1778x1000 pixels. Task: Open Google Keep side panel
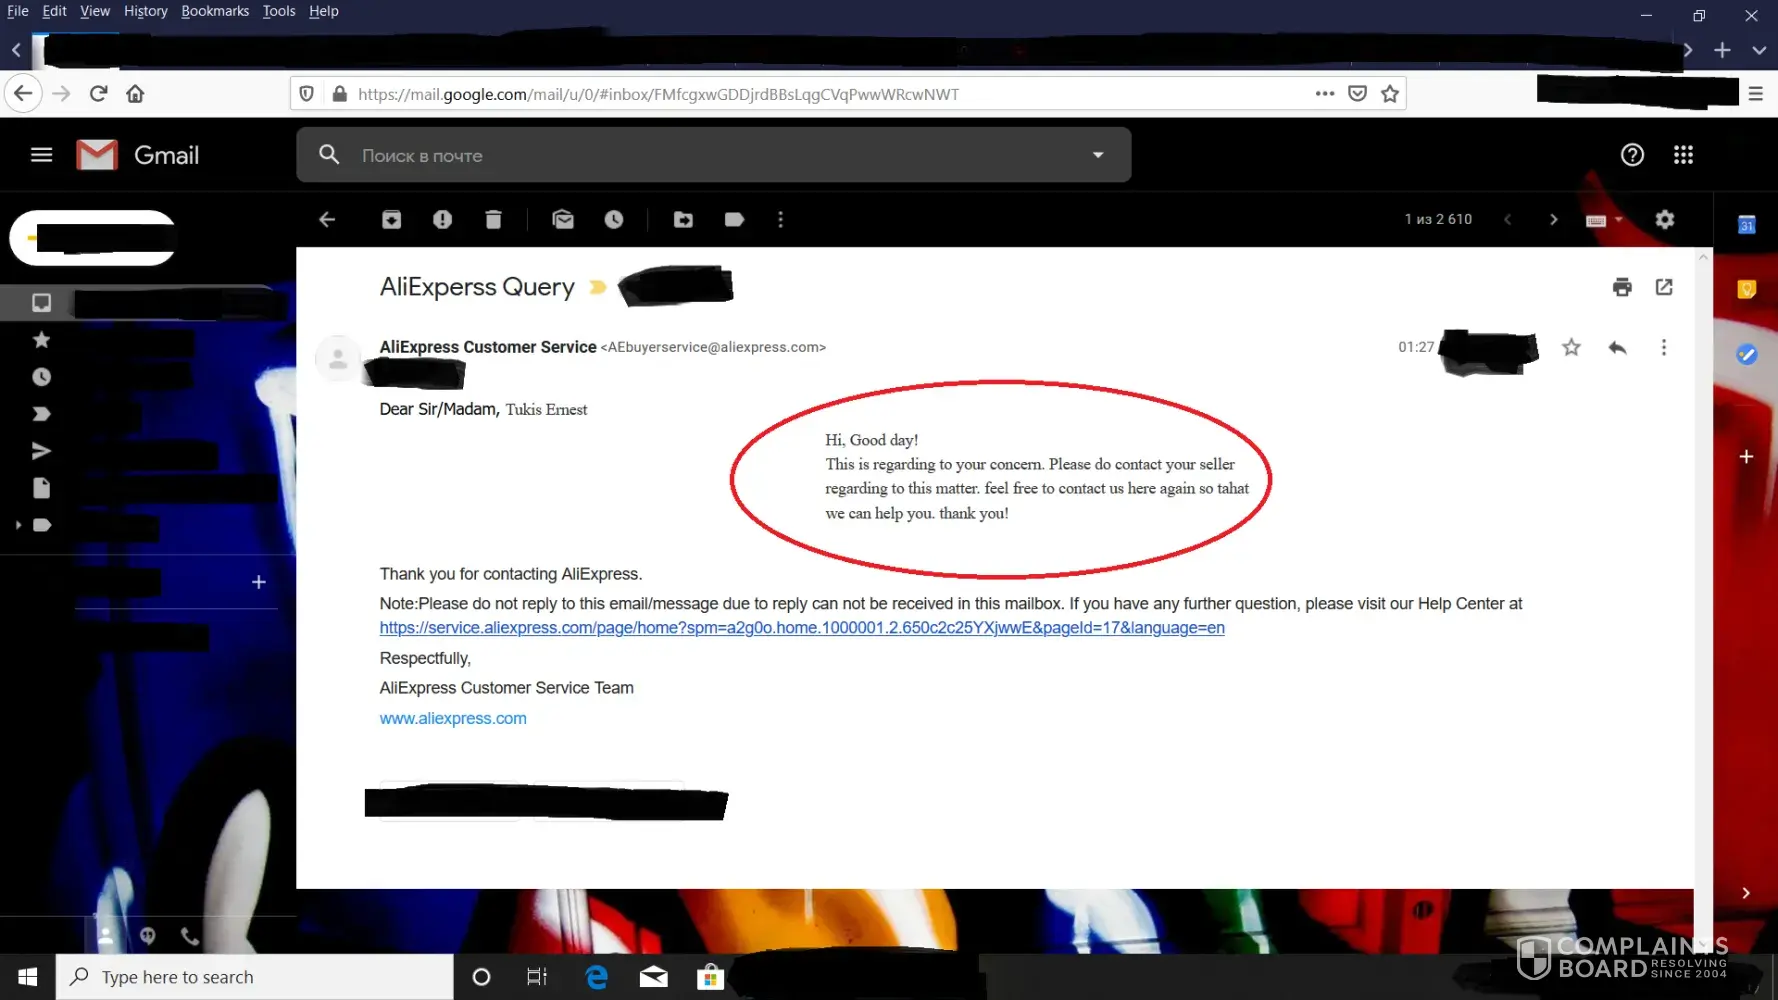[1746, 289]
